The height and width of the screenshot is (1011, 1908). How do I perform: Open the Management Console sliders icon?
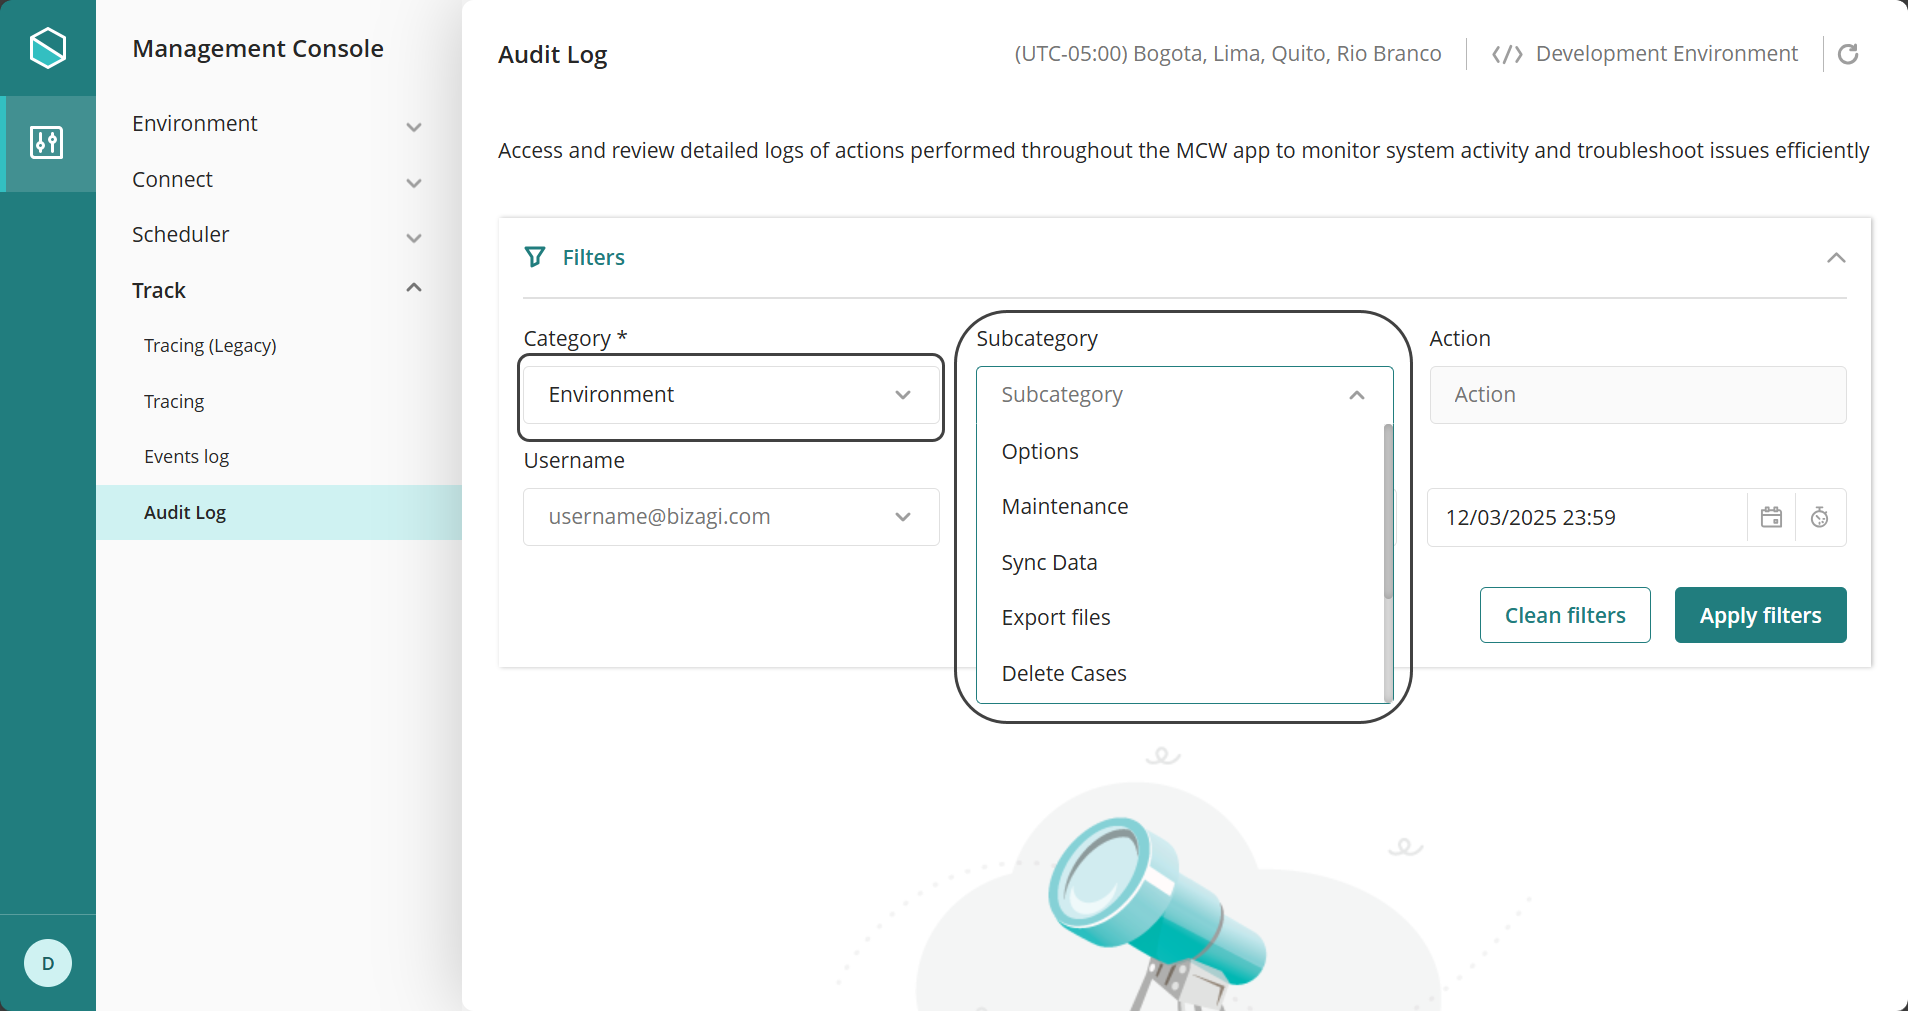click(x=47, y=143)
